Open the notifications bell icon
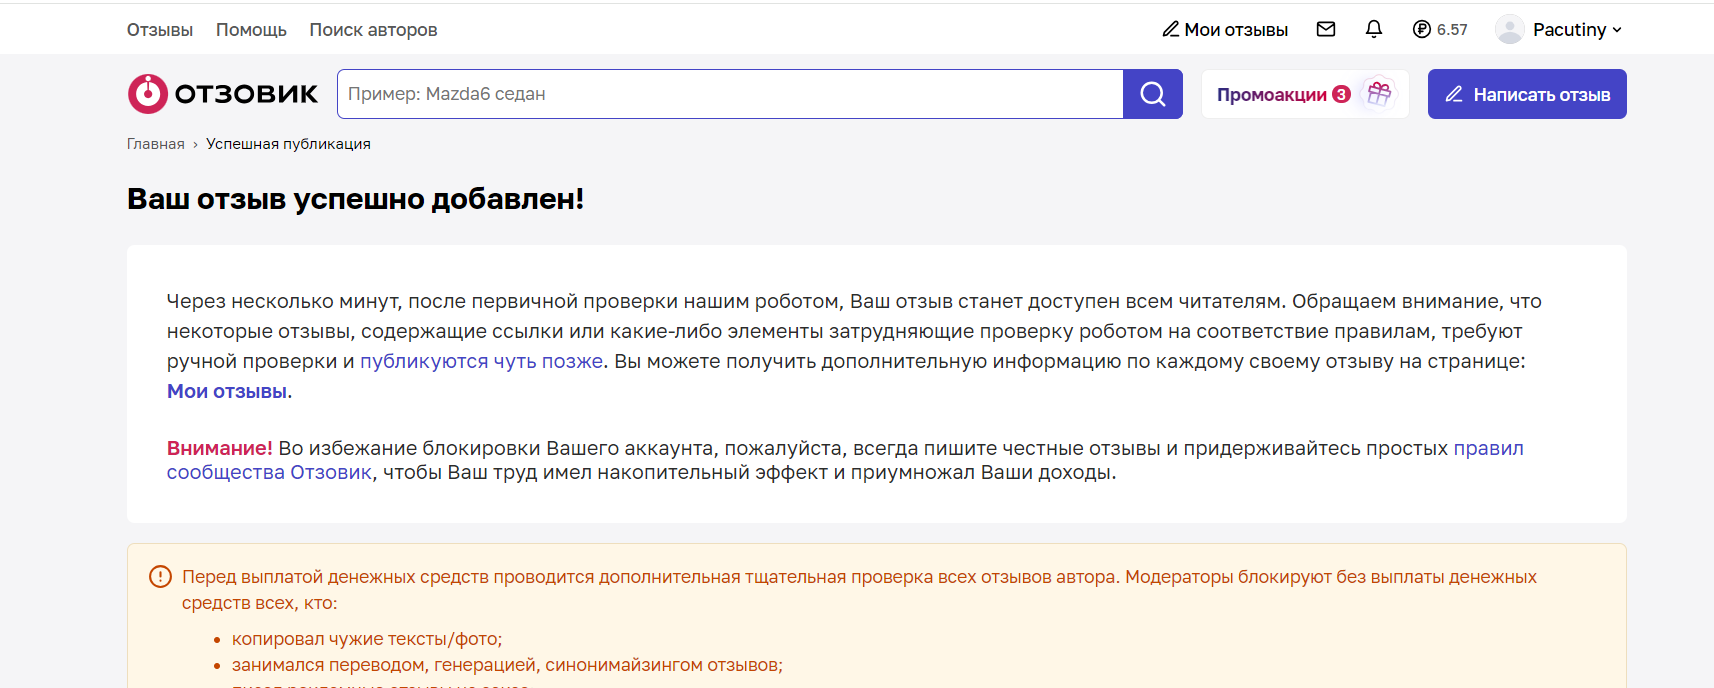This screenshot has width=1714, height=688. 1374,29
